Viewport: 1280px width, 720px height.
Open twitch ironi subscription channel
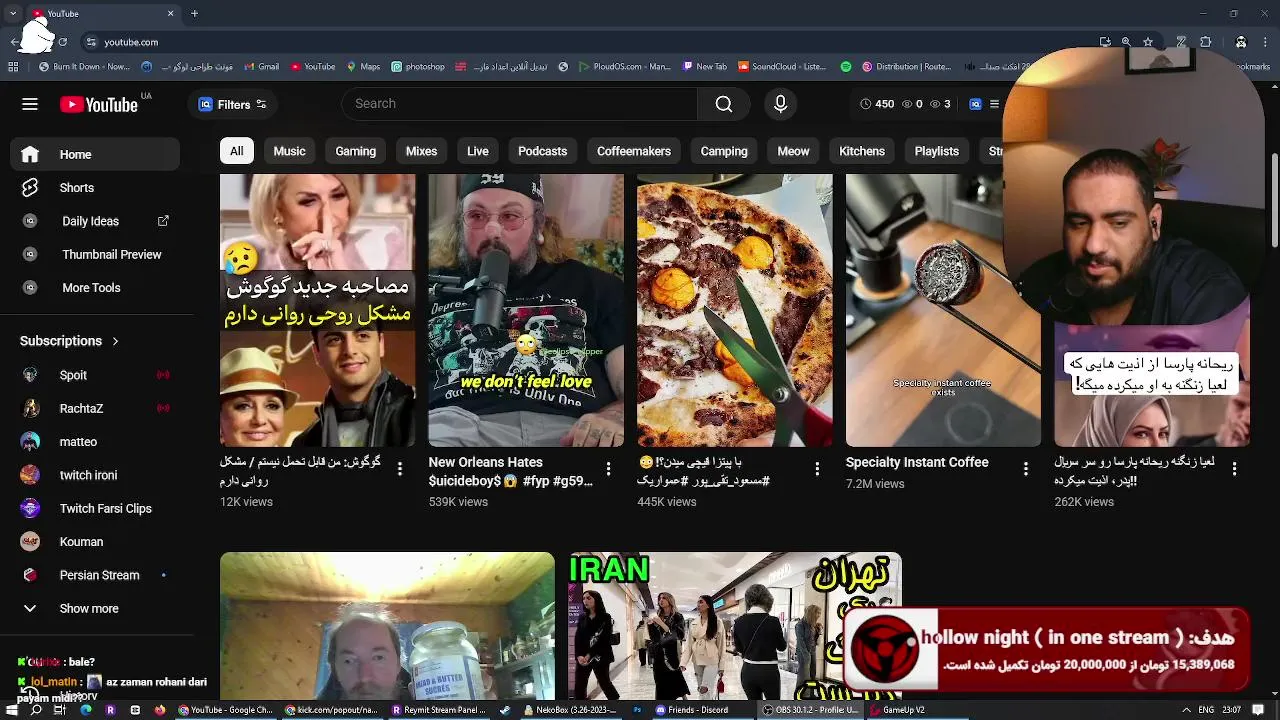[95, 475]
